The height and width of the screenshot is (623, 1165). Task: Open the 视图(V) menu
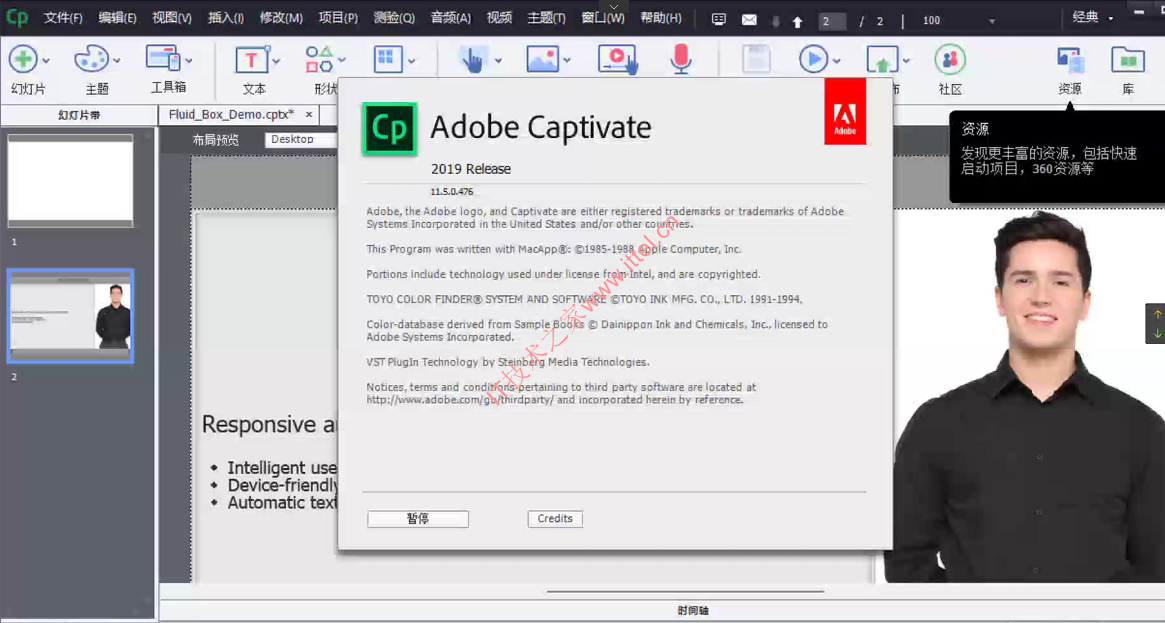point(172,18)
